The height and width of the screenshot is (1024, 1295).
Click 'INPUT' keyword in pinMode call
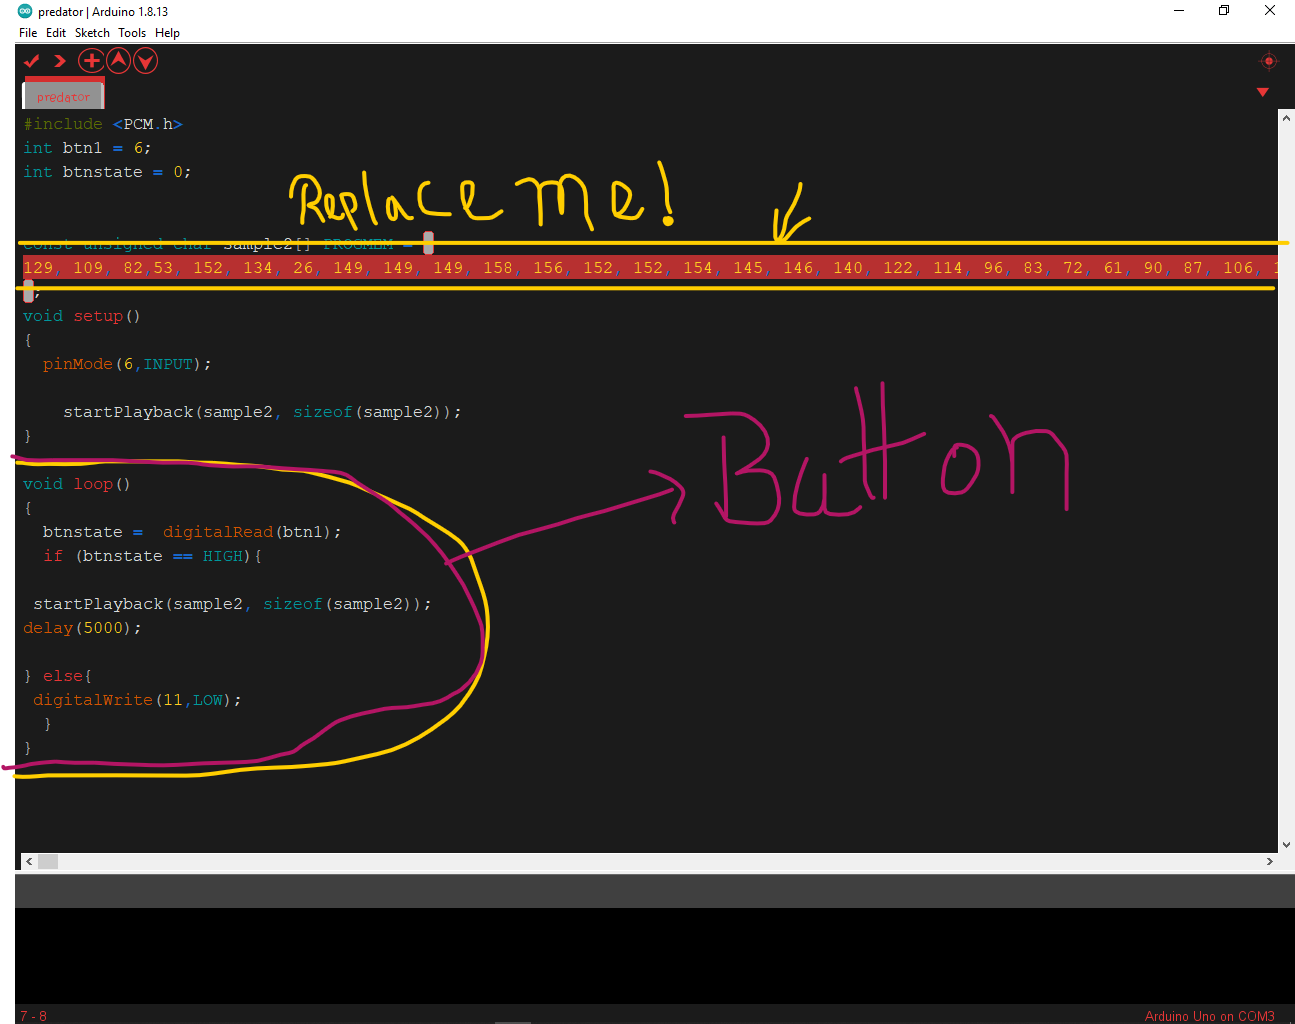click(168, 364)
